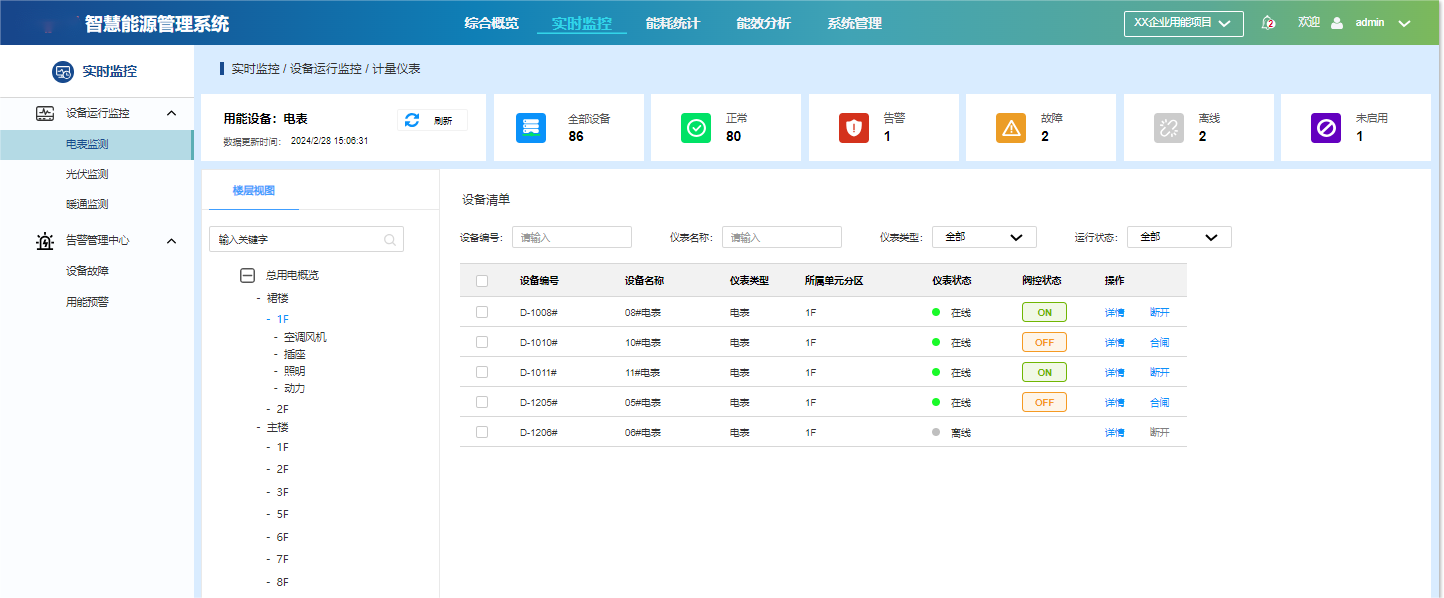Click 合闸 for device D-1010#
Viewport: 1444px width, 598px height.
coord(1159,343)
